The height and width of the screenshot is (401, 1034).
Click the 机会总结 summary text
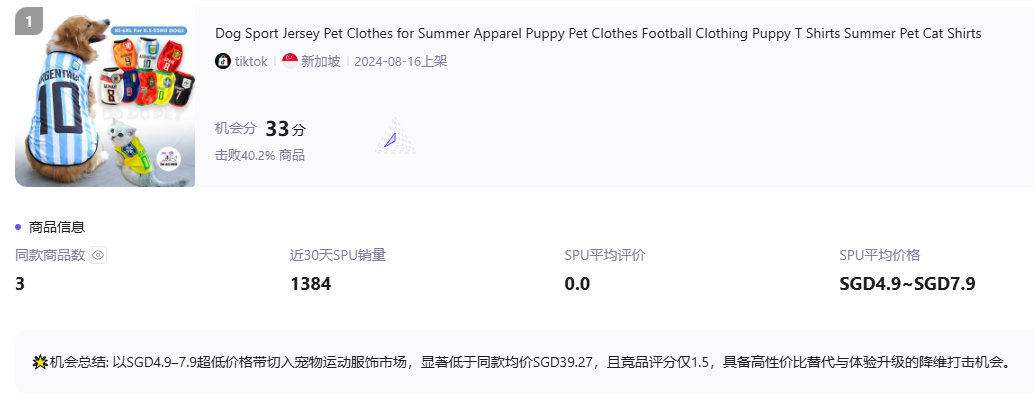(528, 361)
